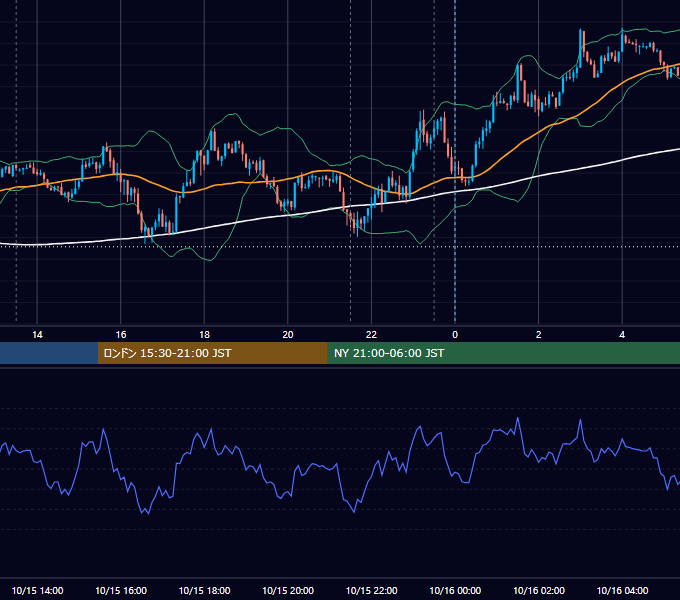The image size is (680, 600).
Task: Click the 10/15 18:00 date label
Action: point(204,590)
